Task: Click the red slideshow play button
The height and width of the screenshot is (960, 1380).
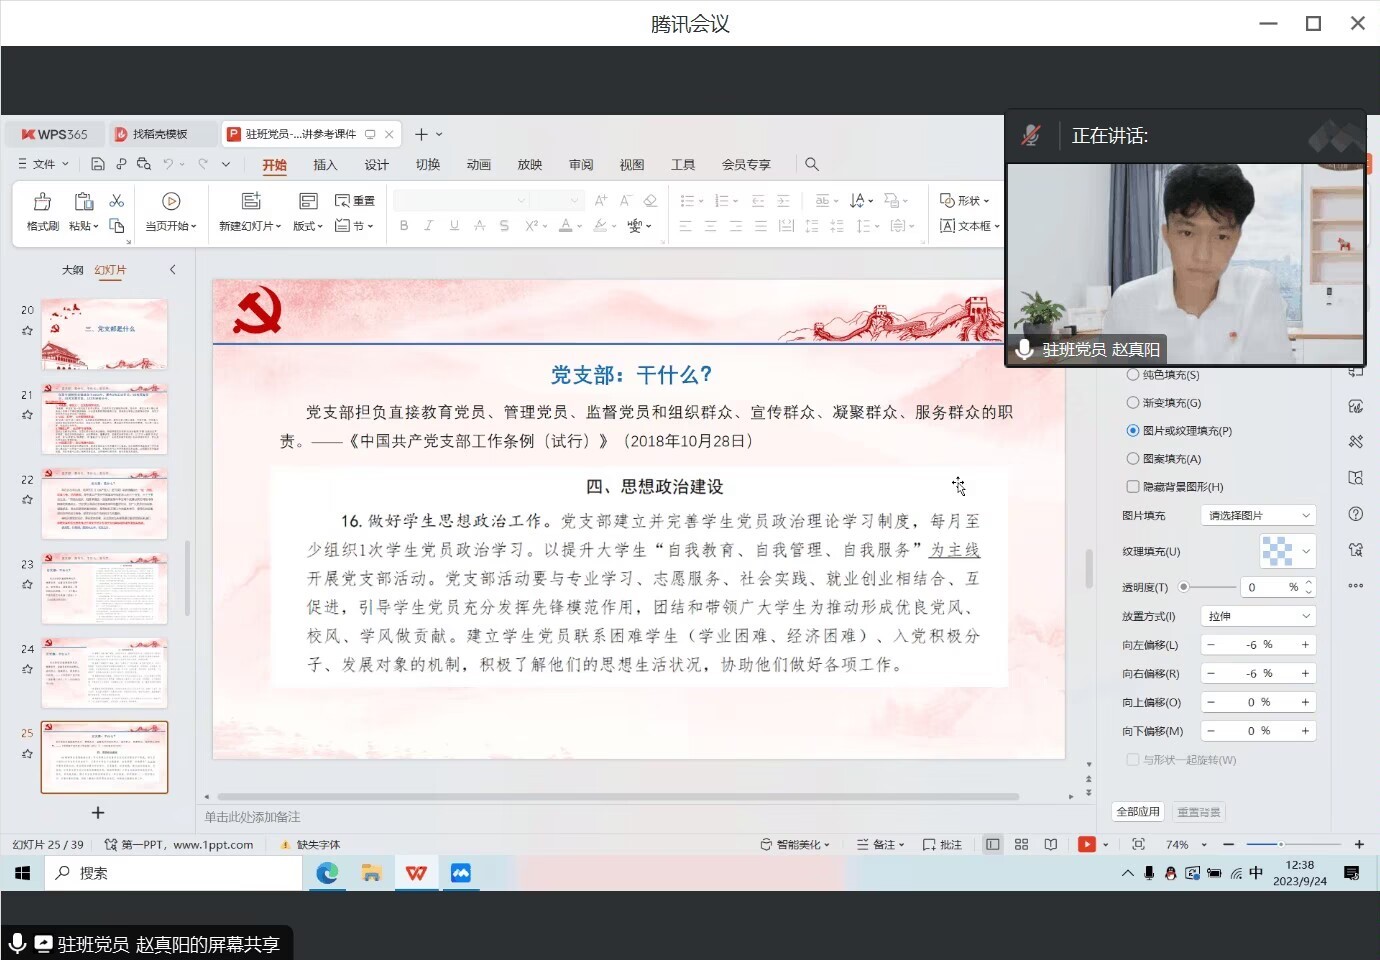Action: point(1087,845)
